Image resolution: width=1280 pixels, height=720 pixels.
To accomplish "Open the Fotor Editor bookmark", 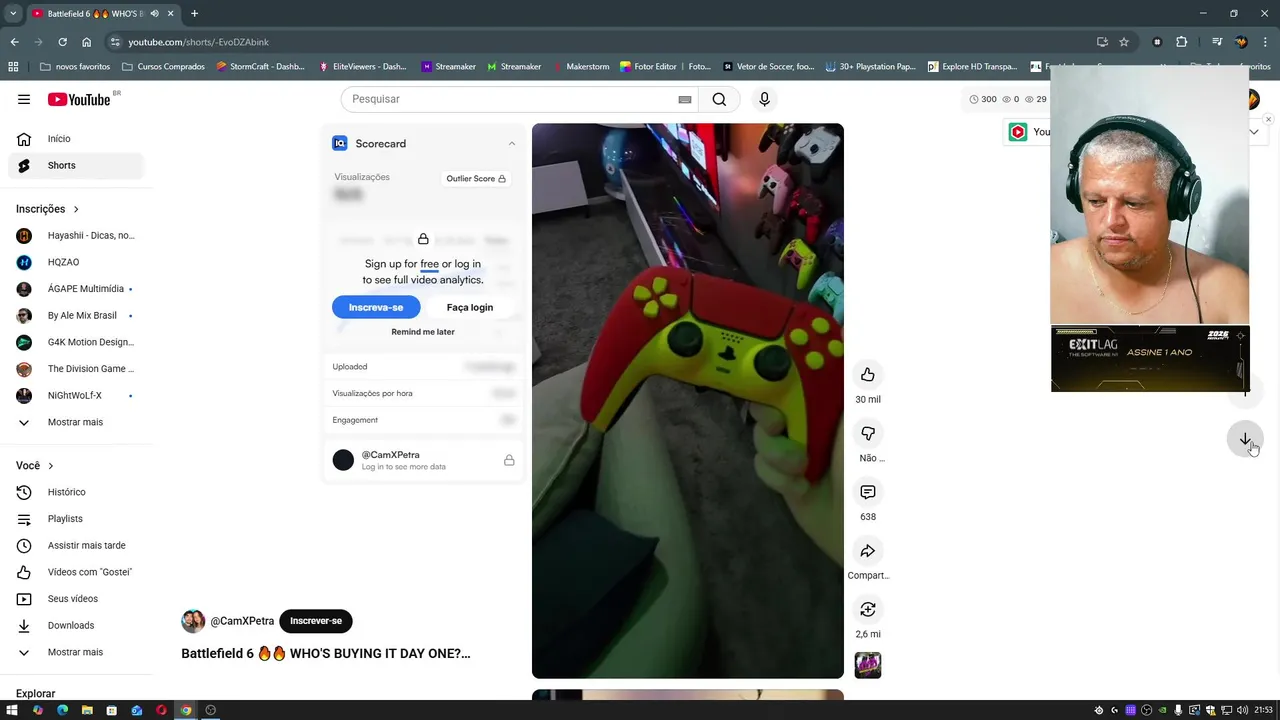I will click(665, 66).
